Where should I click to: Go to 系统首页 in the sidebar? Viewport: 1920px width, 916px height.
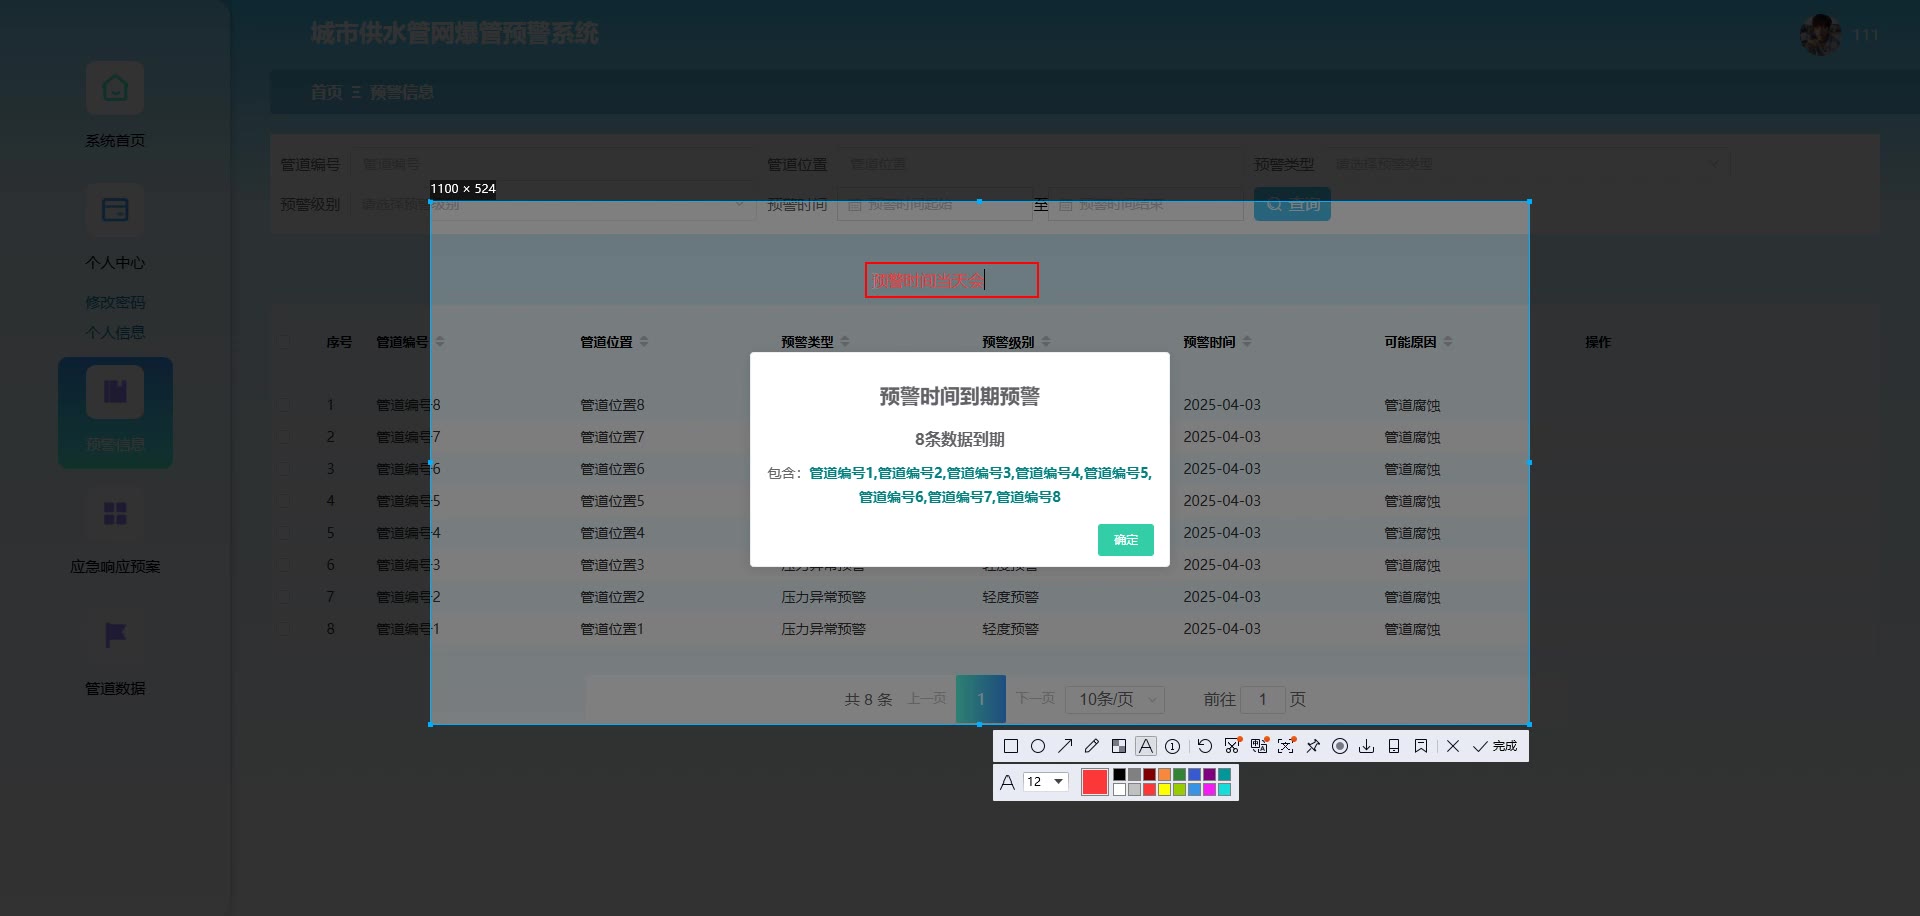[115, 105]
